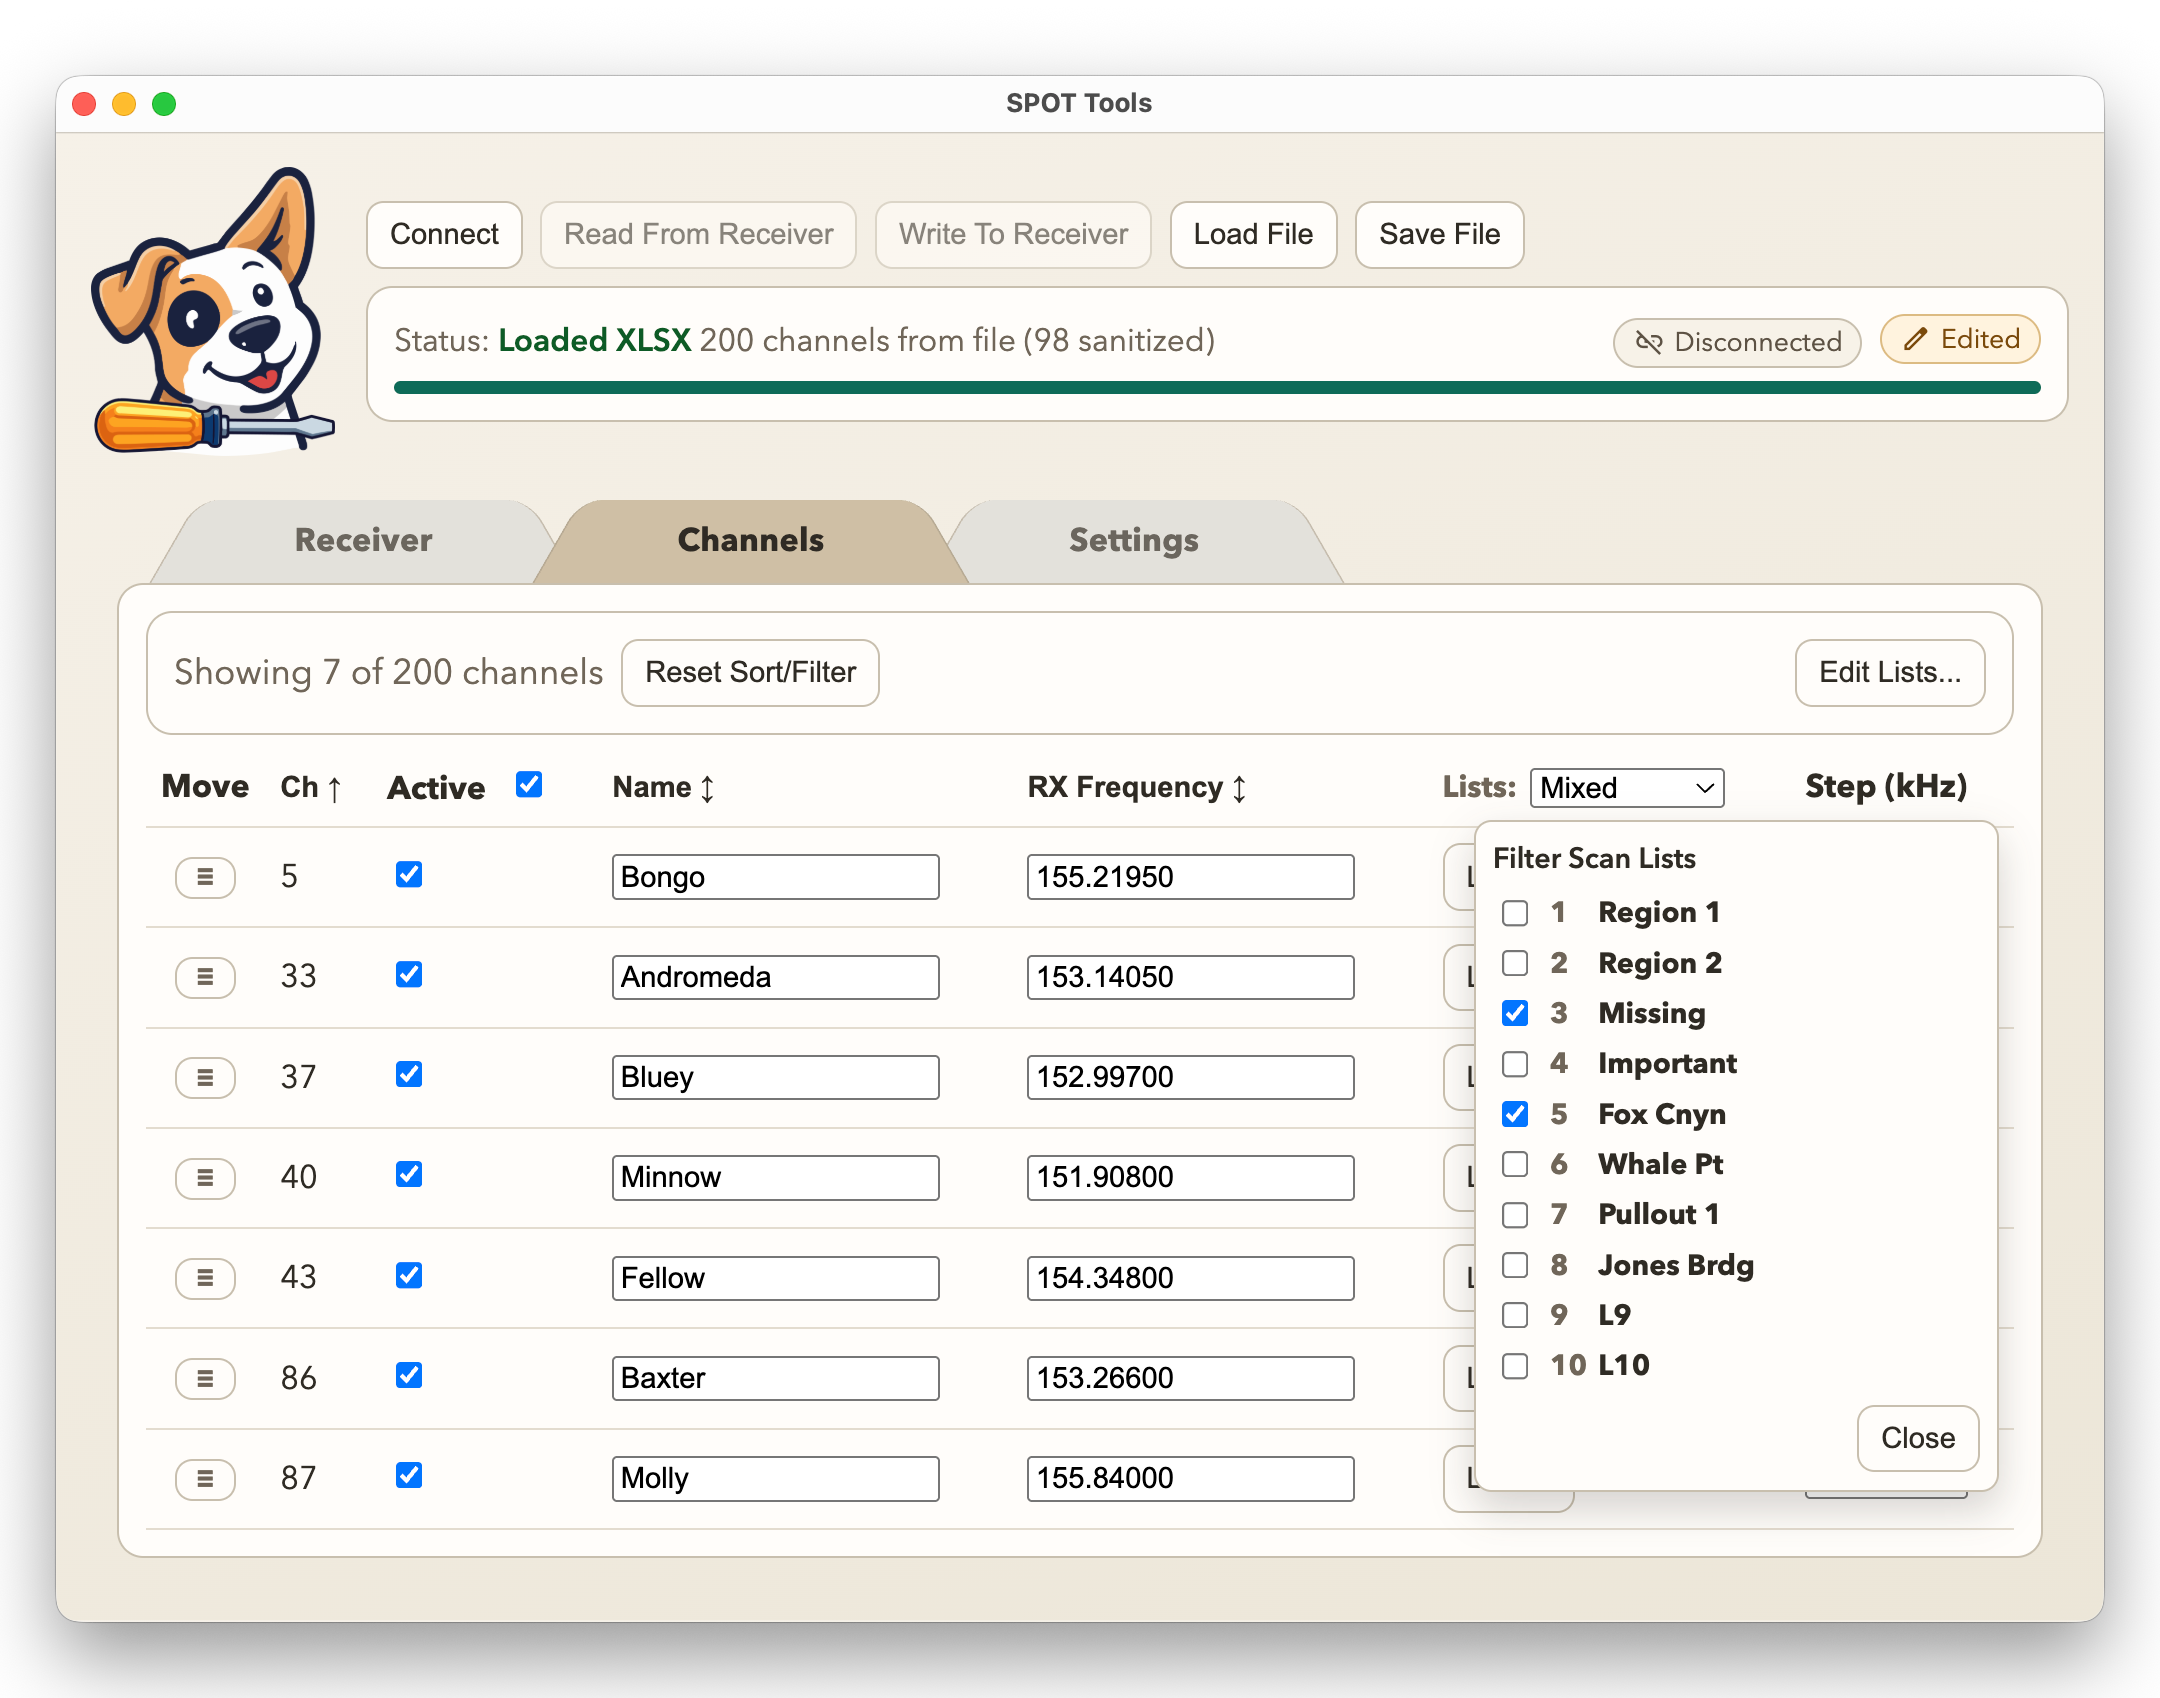Switch to the Receiver tab
This screenshot has height=1698, width=2160.
(x=363, y=541)
